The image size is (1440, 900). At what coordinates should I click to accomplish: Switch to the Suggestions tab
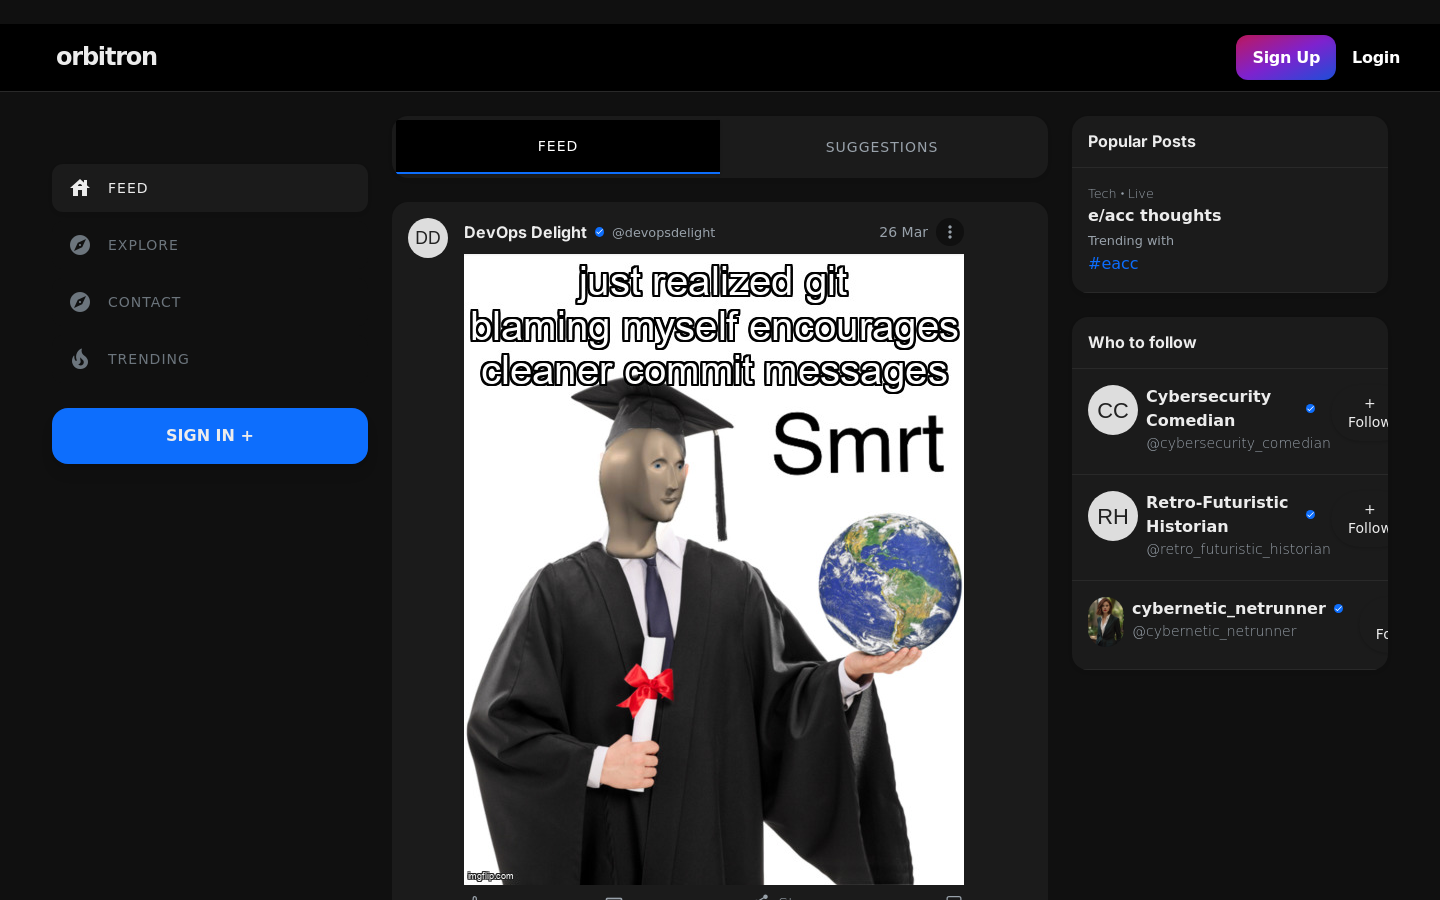882,147
